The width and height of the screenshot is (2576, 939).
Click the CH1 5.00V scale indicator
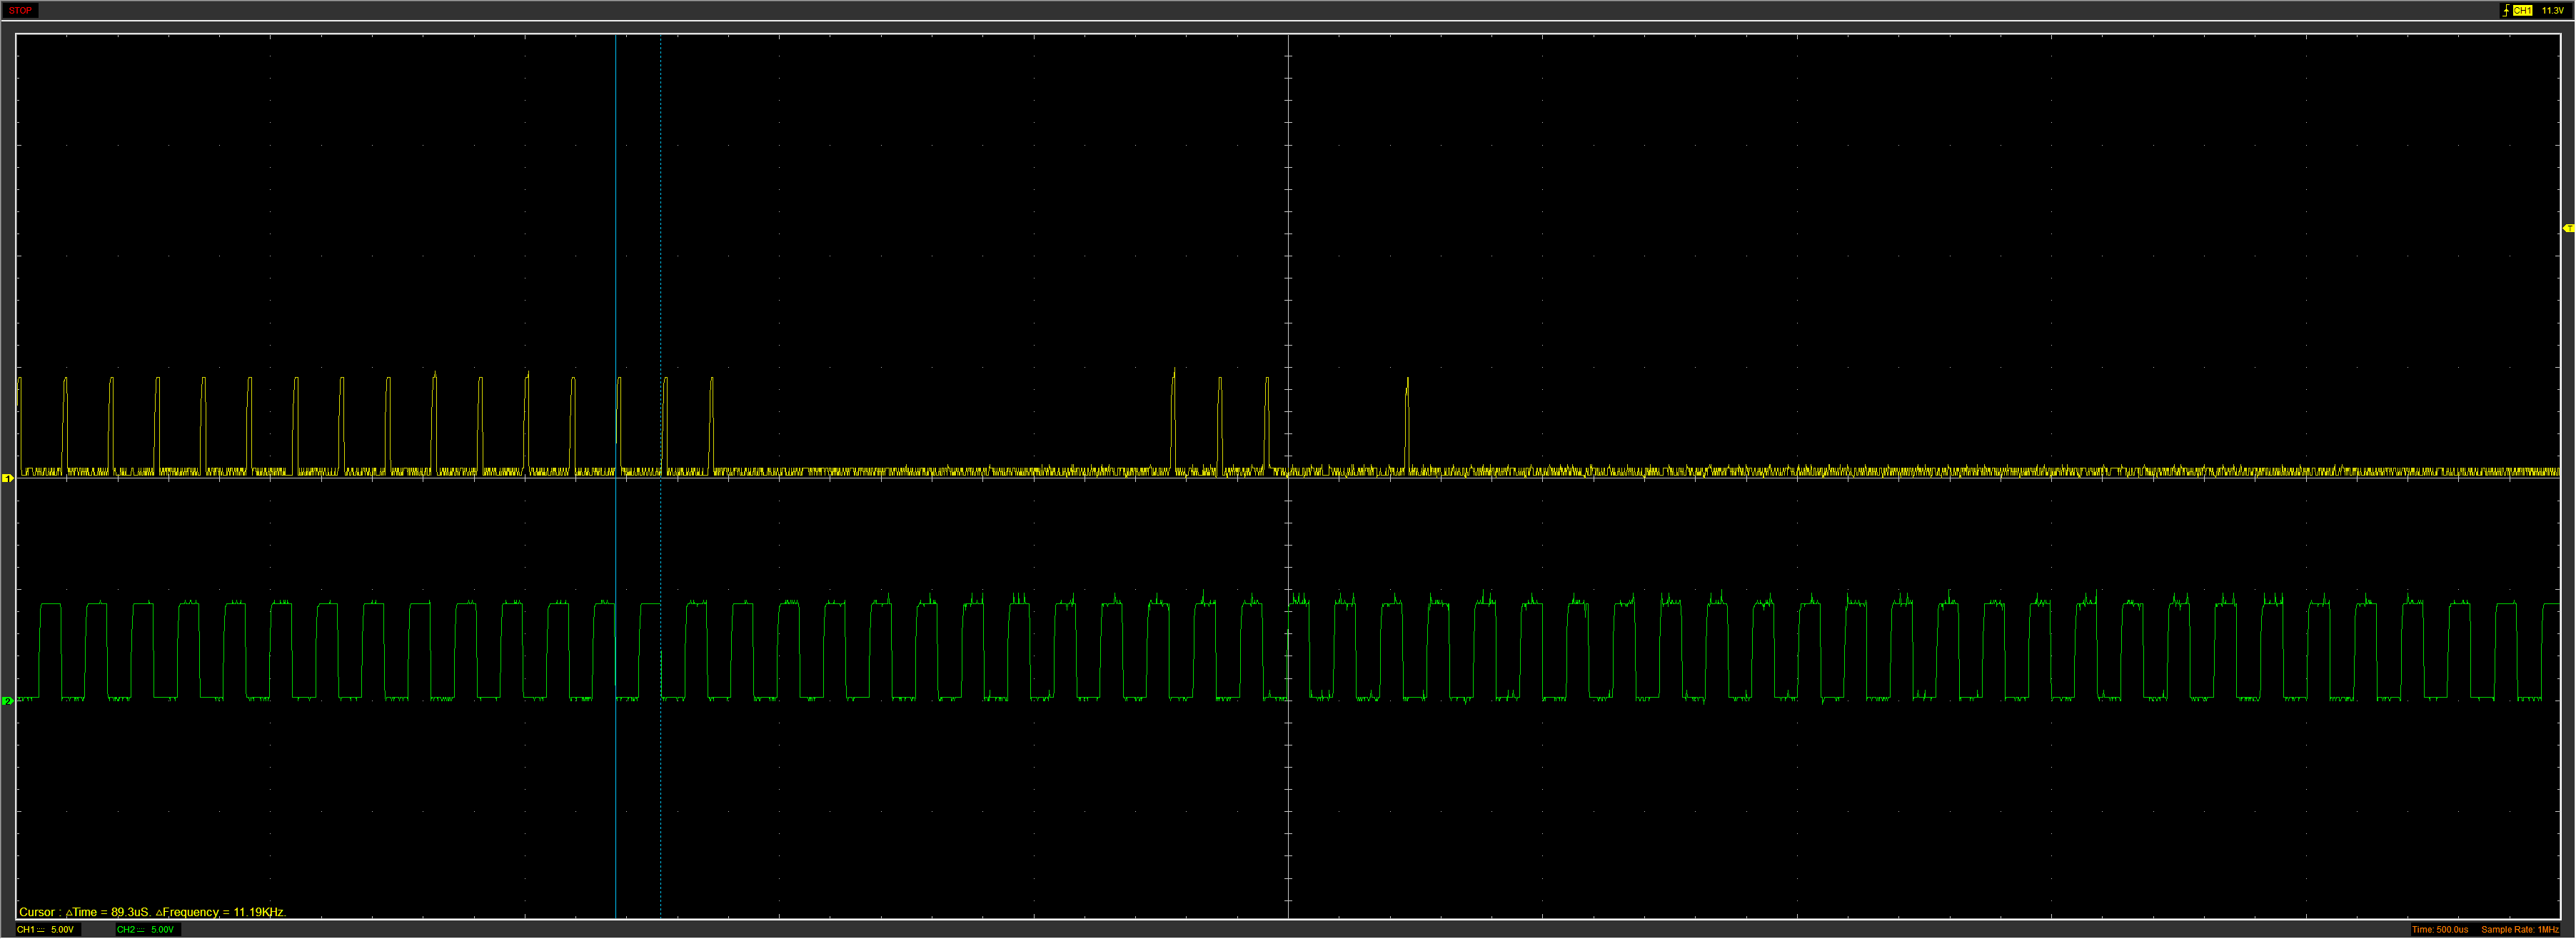pyautogui.click(x=62, y=930)
